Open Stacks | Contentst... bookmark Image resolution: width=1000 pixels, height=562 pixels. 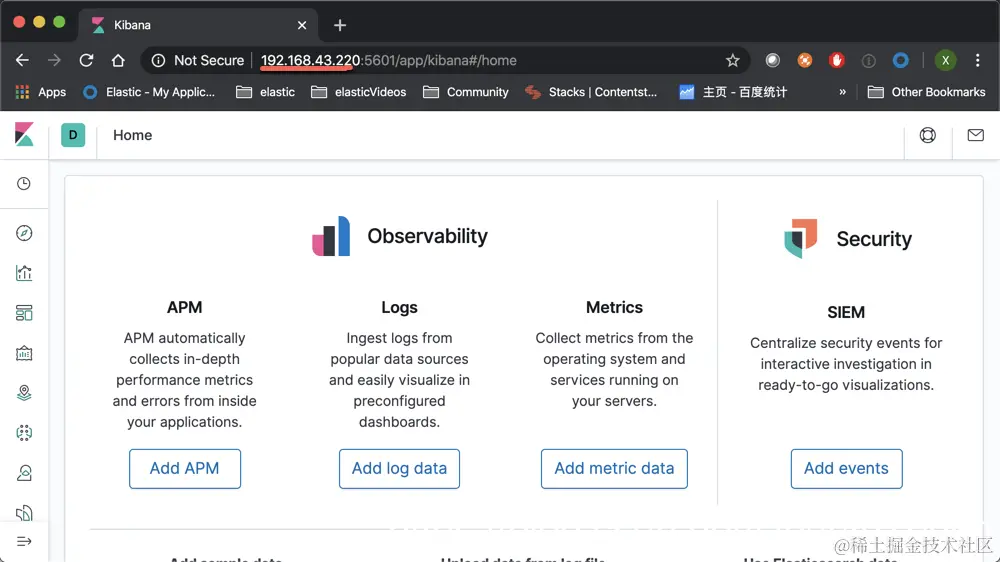pyautogui.click(x=591, y=92)
